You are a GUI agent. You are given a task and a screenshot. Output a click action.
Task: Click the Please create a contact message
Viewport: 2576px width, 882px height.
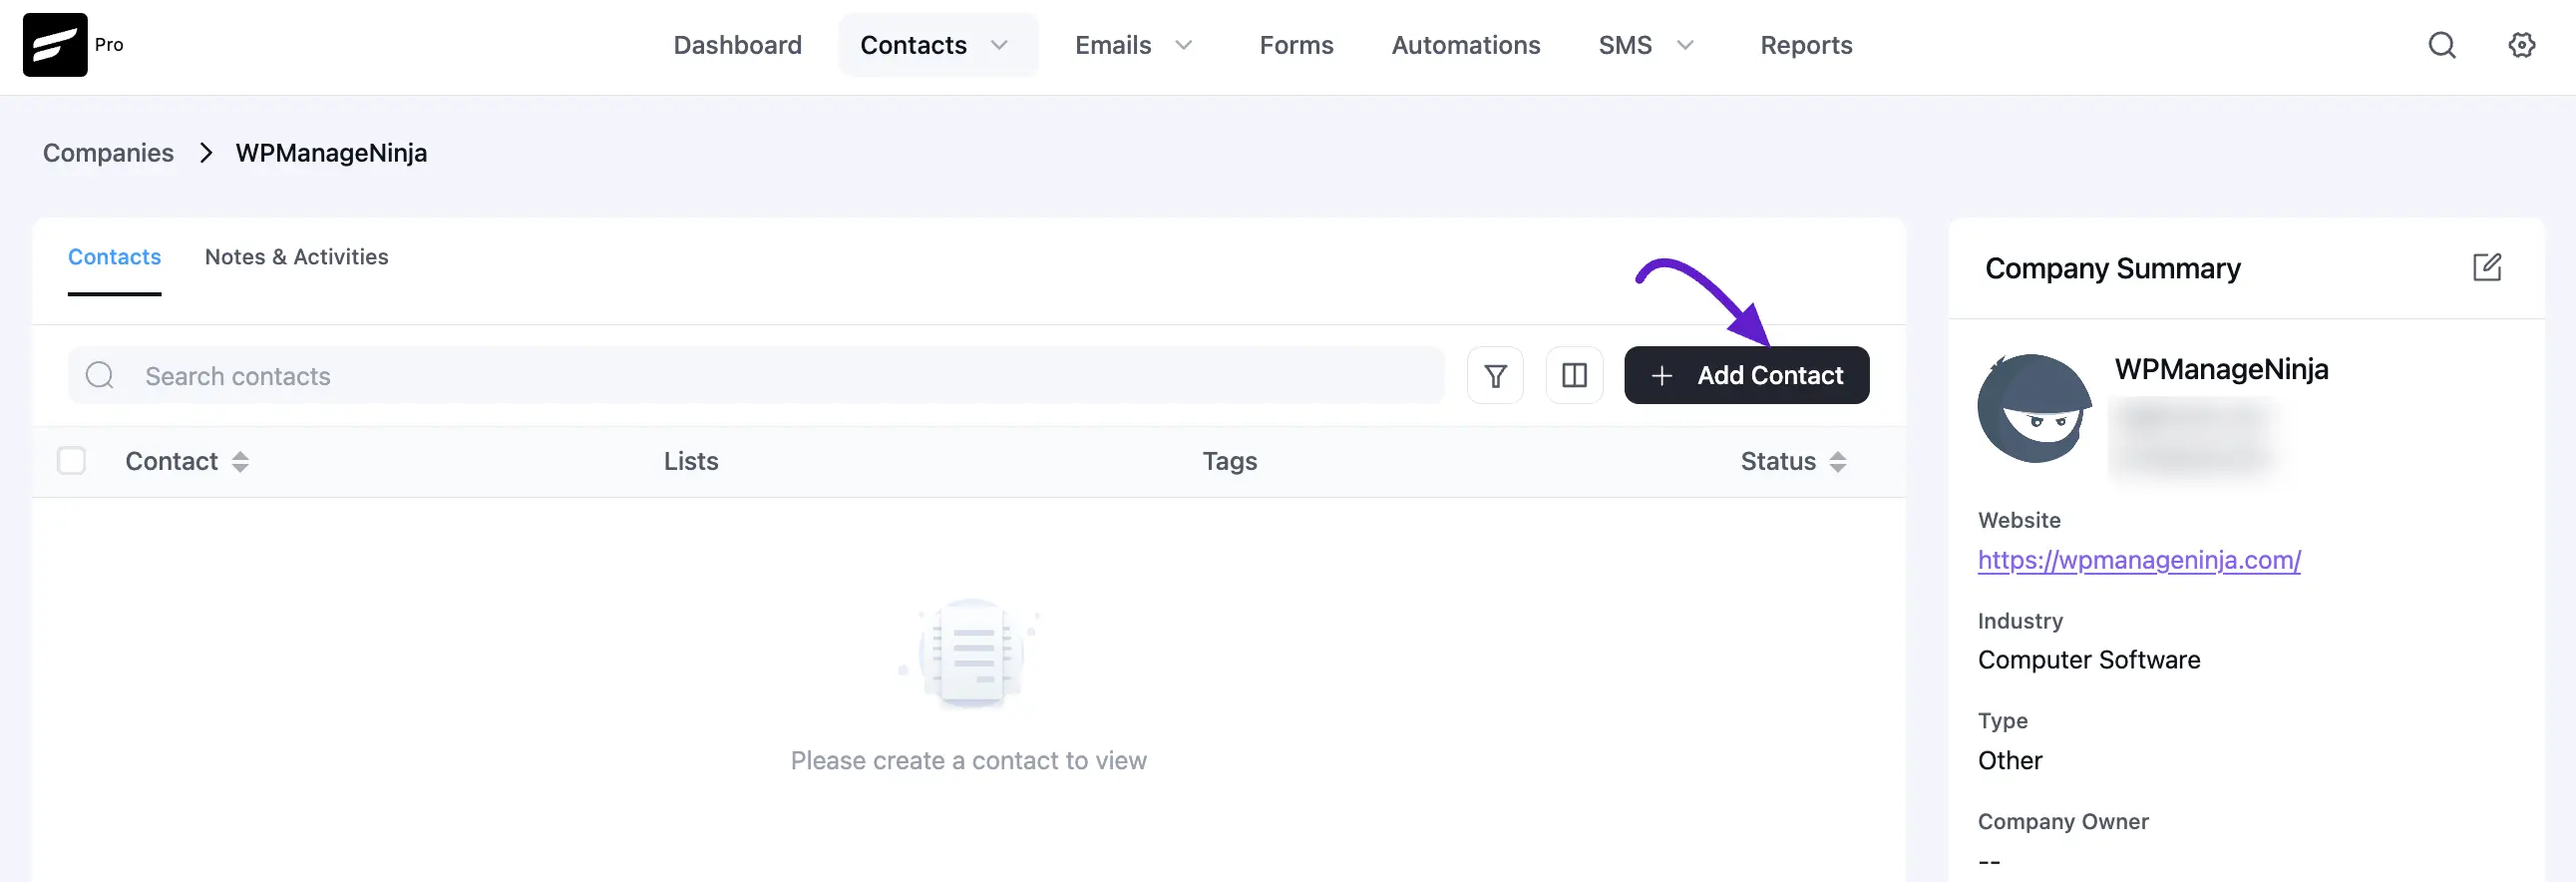(x=968, y=761)
